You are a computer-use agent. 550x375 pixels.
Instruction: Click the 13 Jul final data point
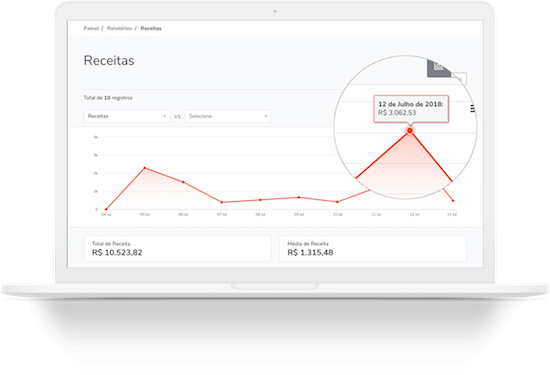[453, 201]
